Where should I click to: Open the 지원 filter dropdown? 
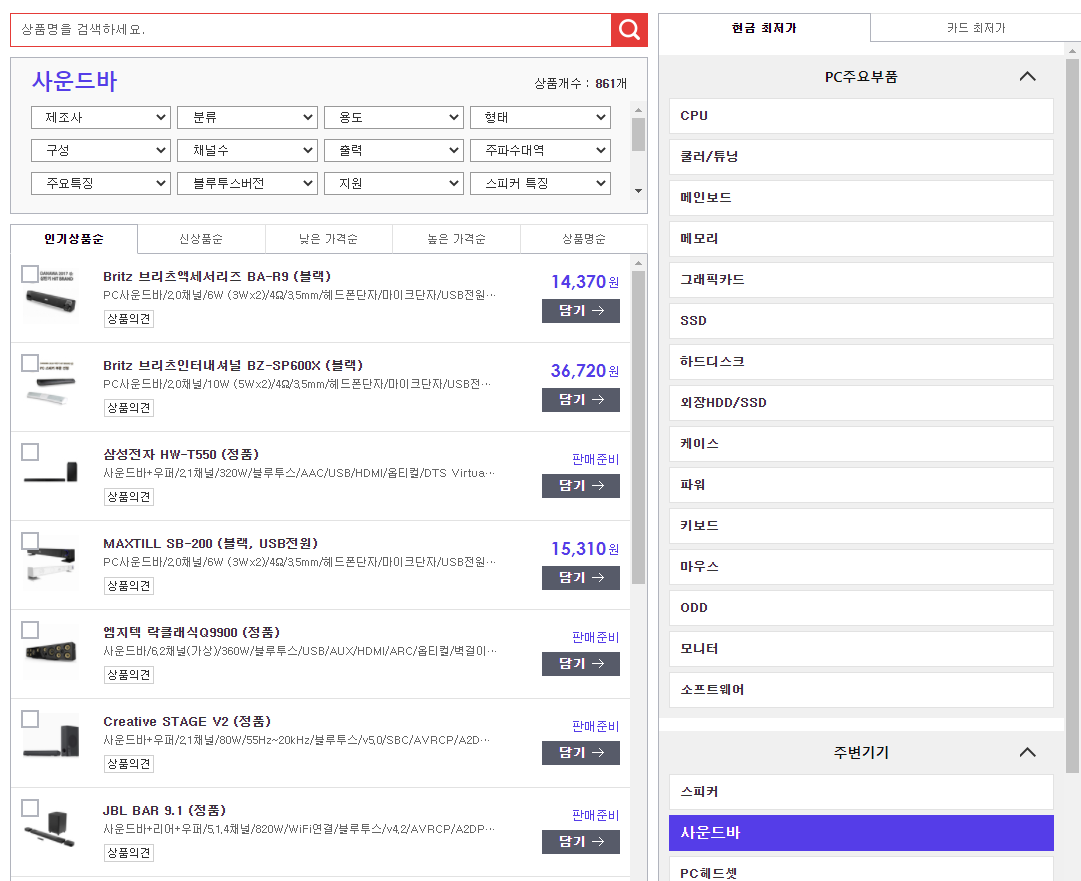tap(393, 183)
